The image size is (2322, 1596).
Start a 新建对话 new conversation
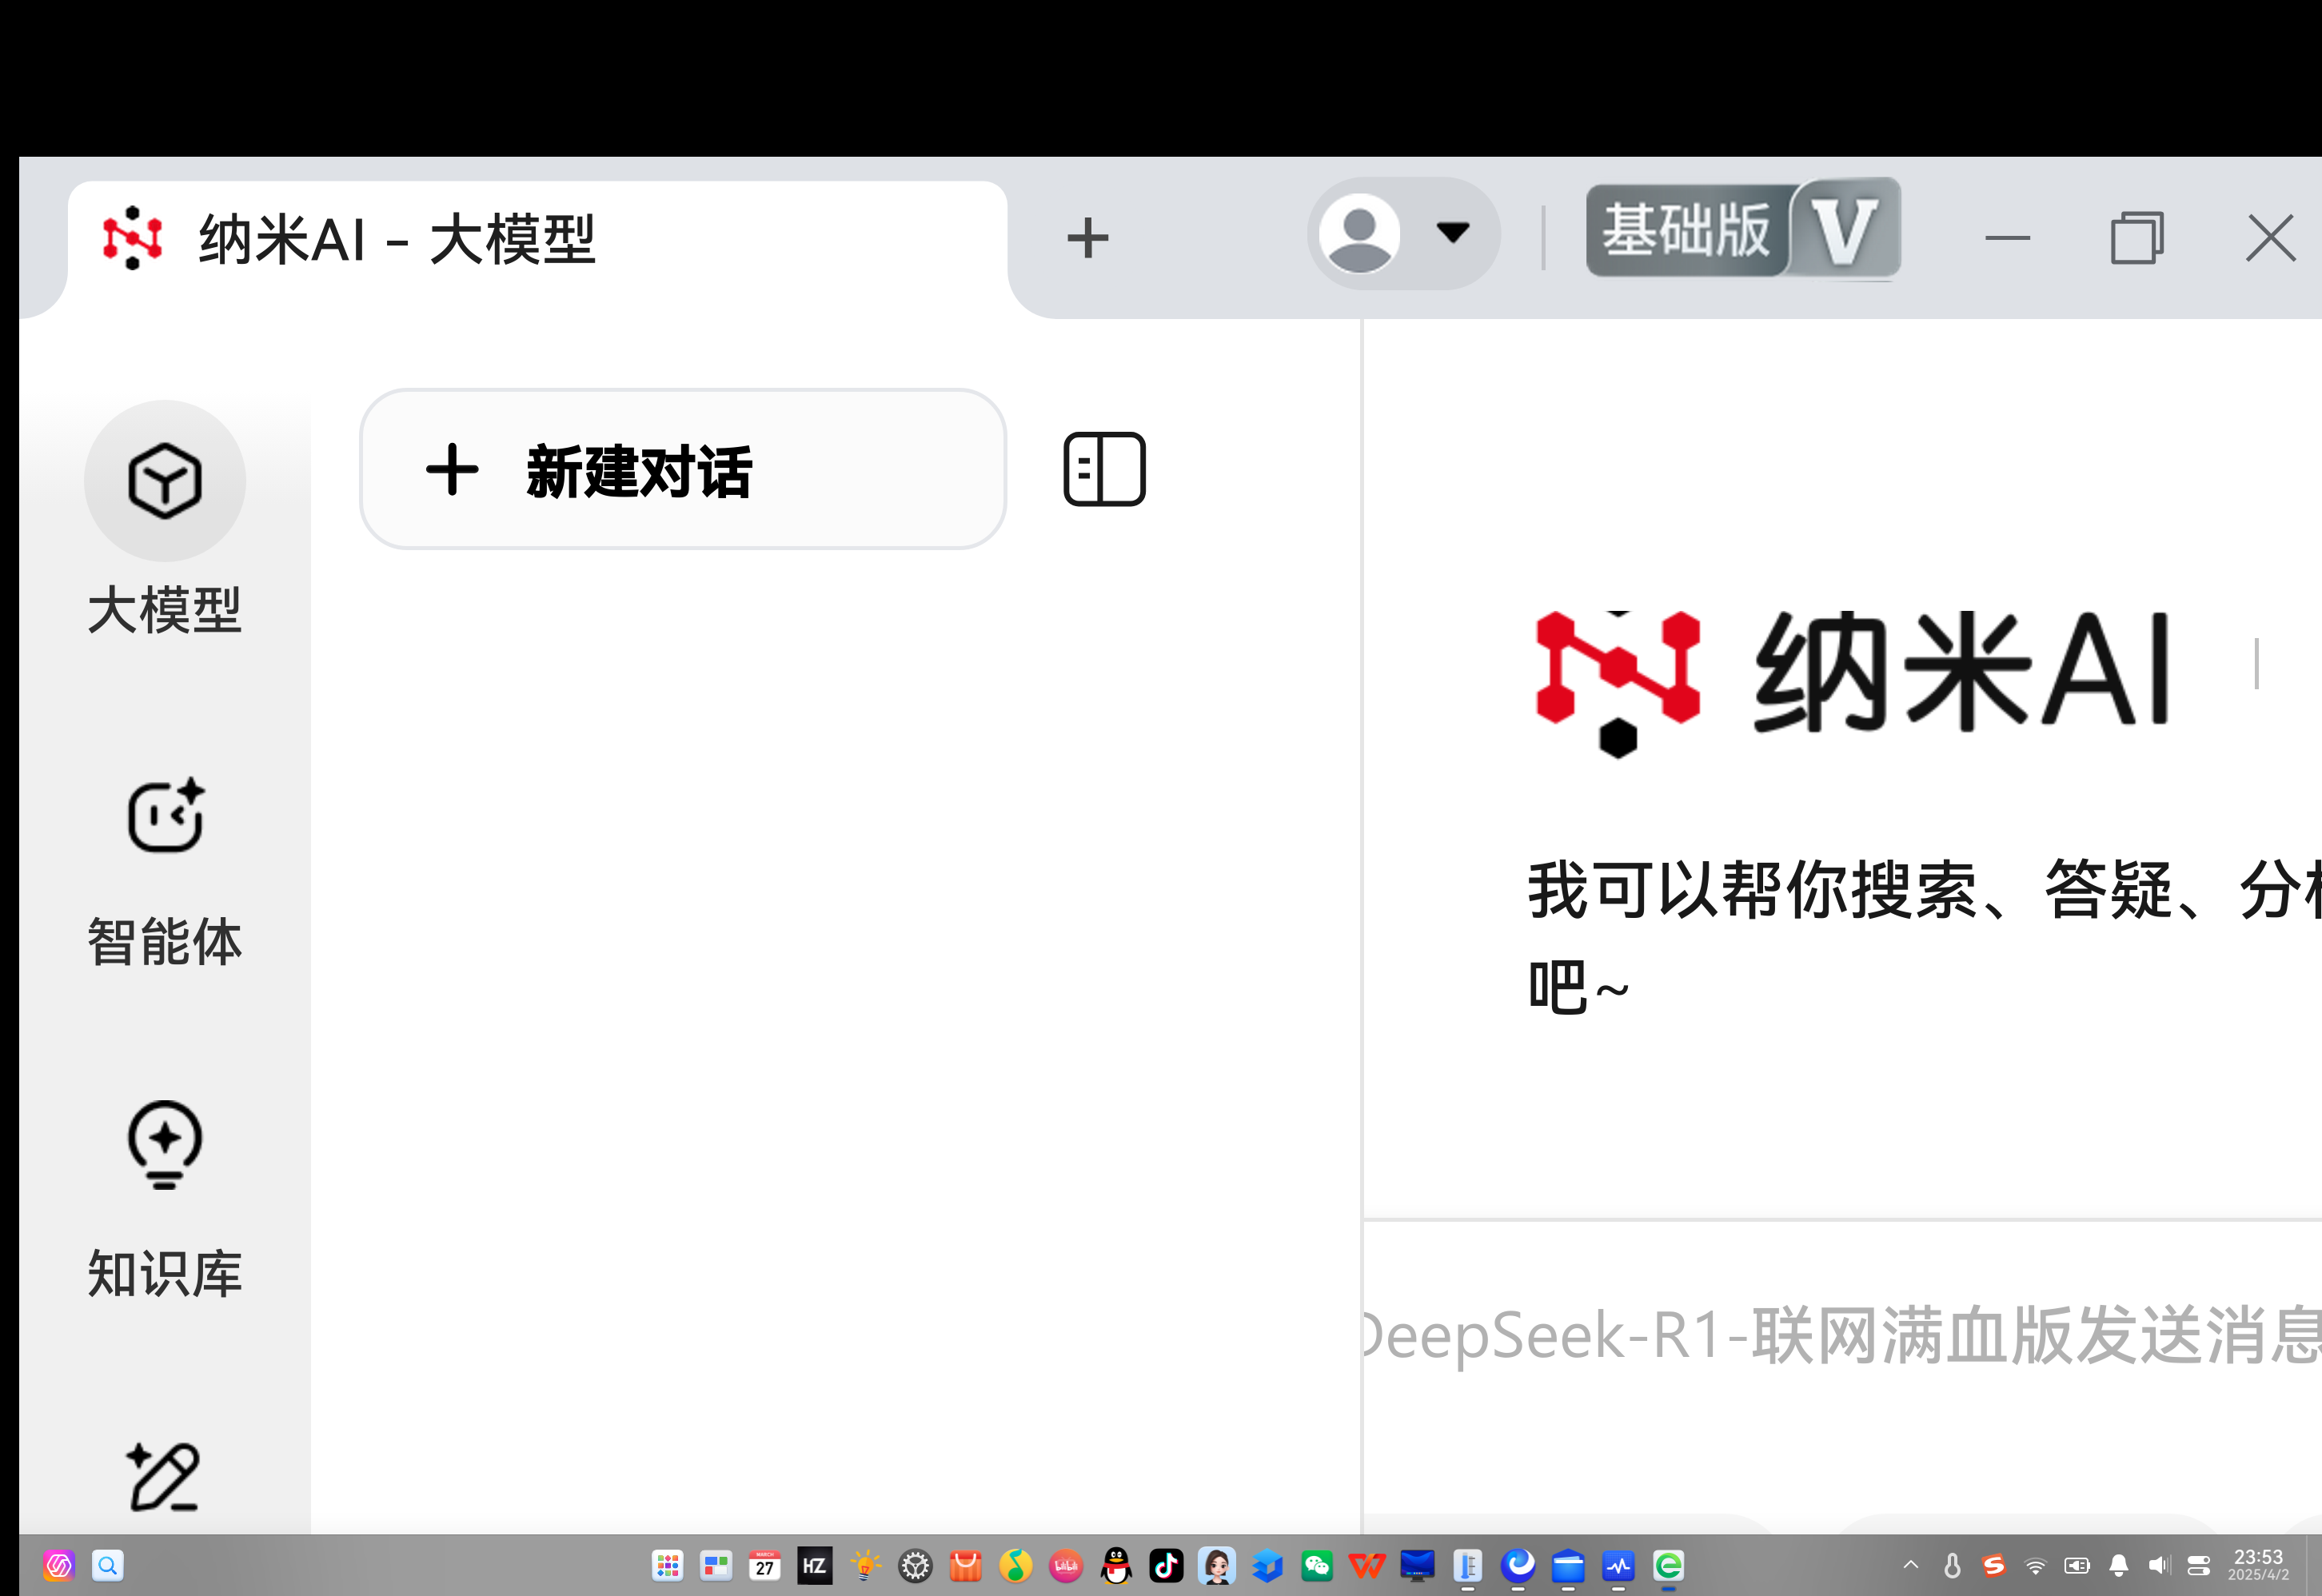[683, 470]
